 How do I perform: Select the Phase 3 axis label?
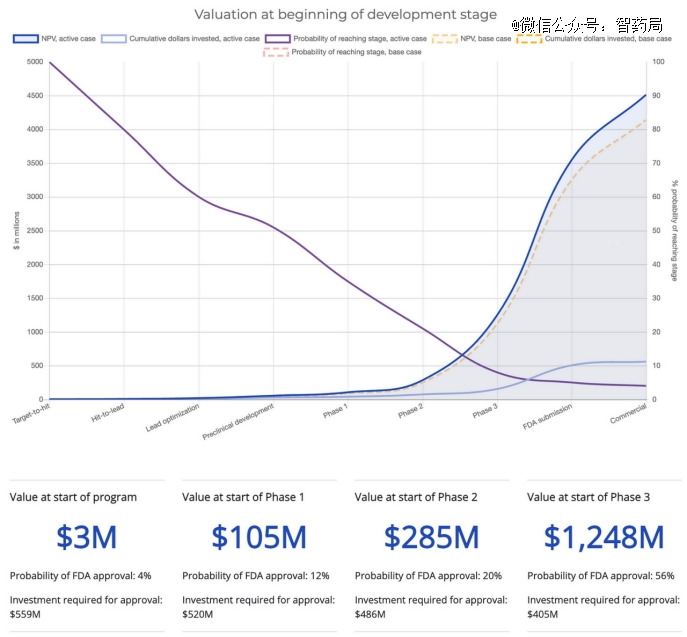tap(485, 411)
